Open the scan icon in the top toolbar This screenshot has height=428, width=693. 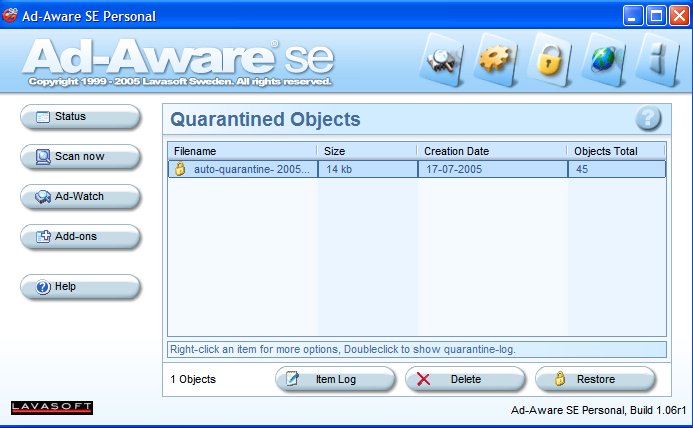click(x=442, y=61)
